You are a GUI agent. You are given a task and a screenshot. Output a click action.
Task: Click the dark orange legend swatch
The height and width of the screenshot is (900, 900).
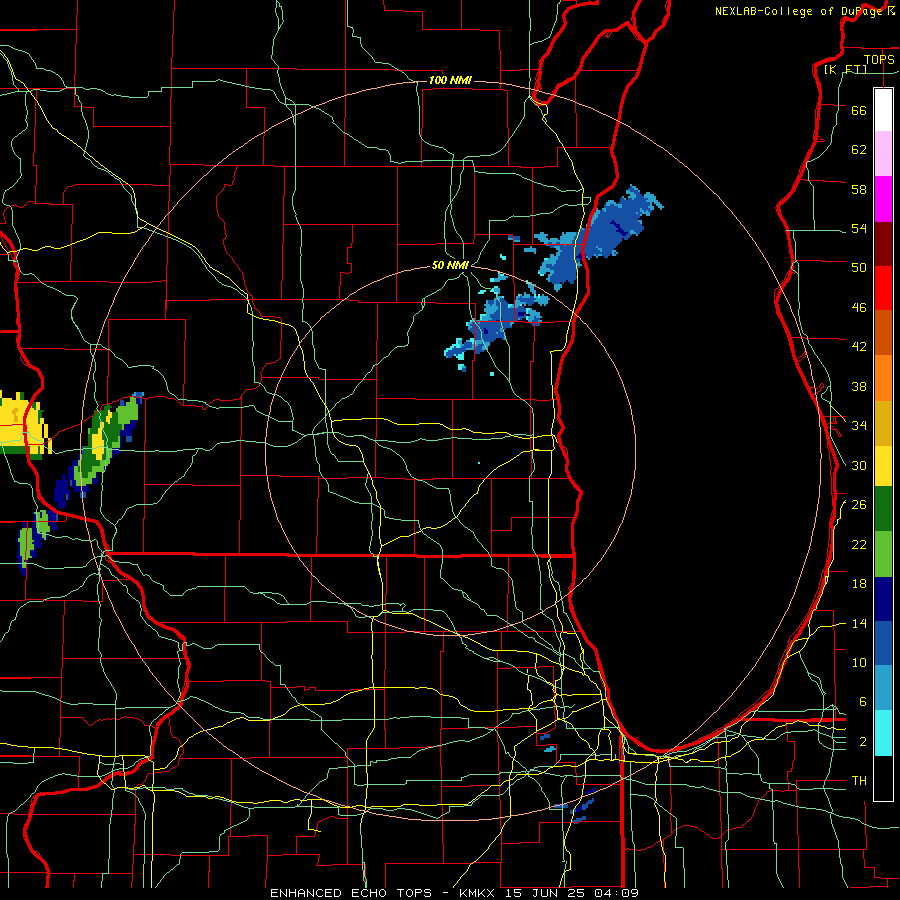point(883,332)
